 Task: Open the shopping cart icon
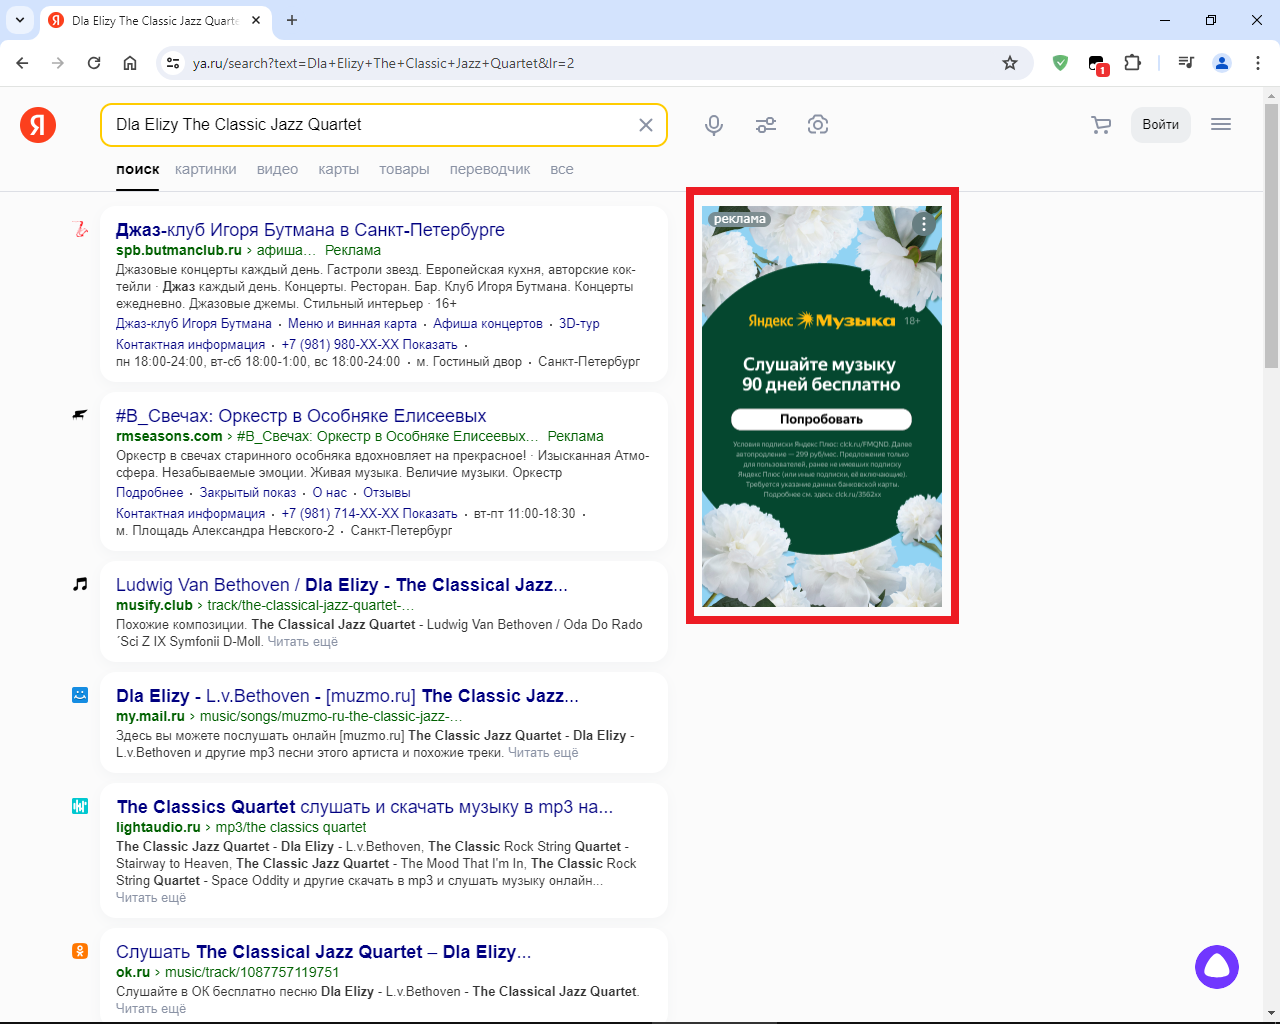[1101, 124]
